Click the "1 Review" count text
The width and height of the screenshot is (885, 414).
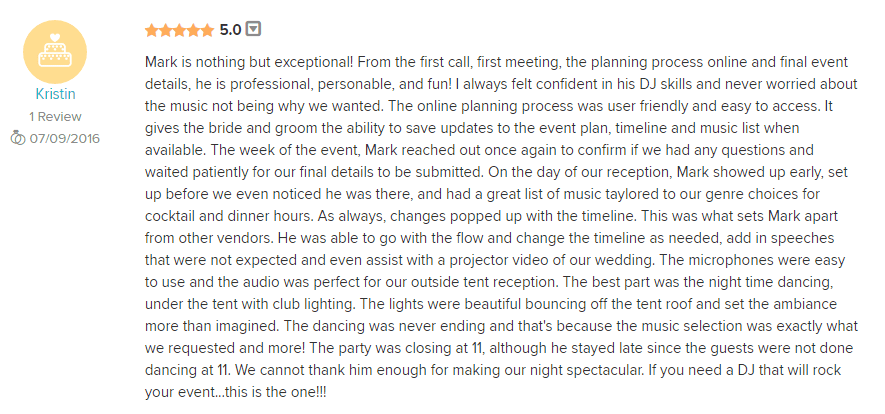coord(55,117)
